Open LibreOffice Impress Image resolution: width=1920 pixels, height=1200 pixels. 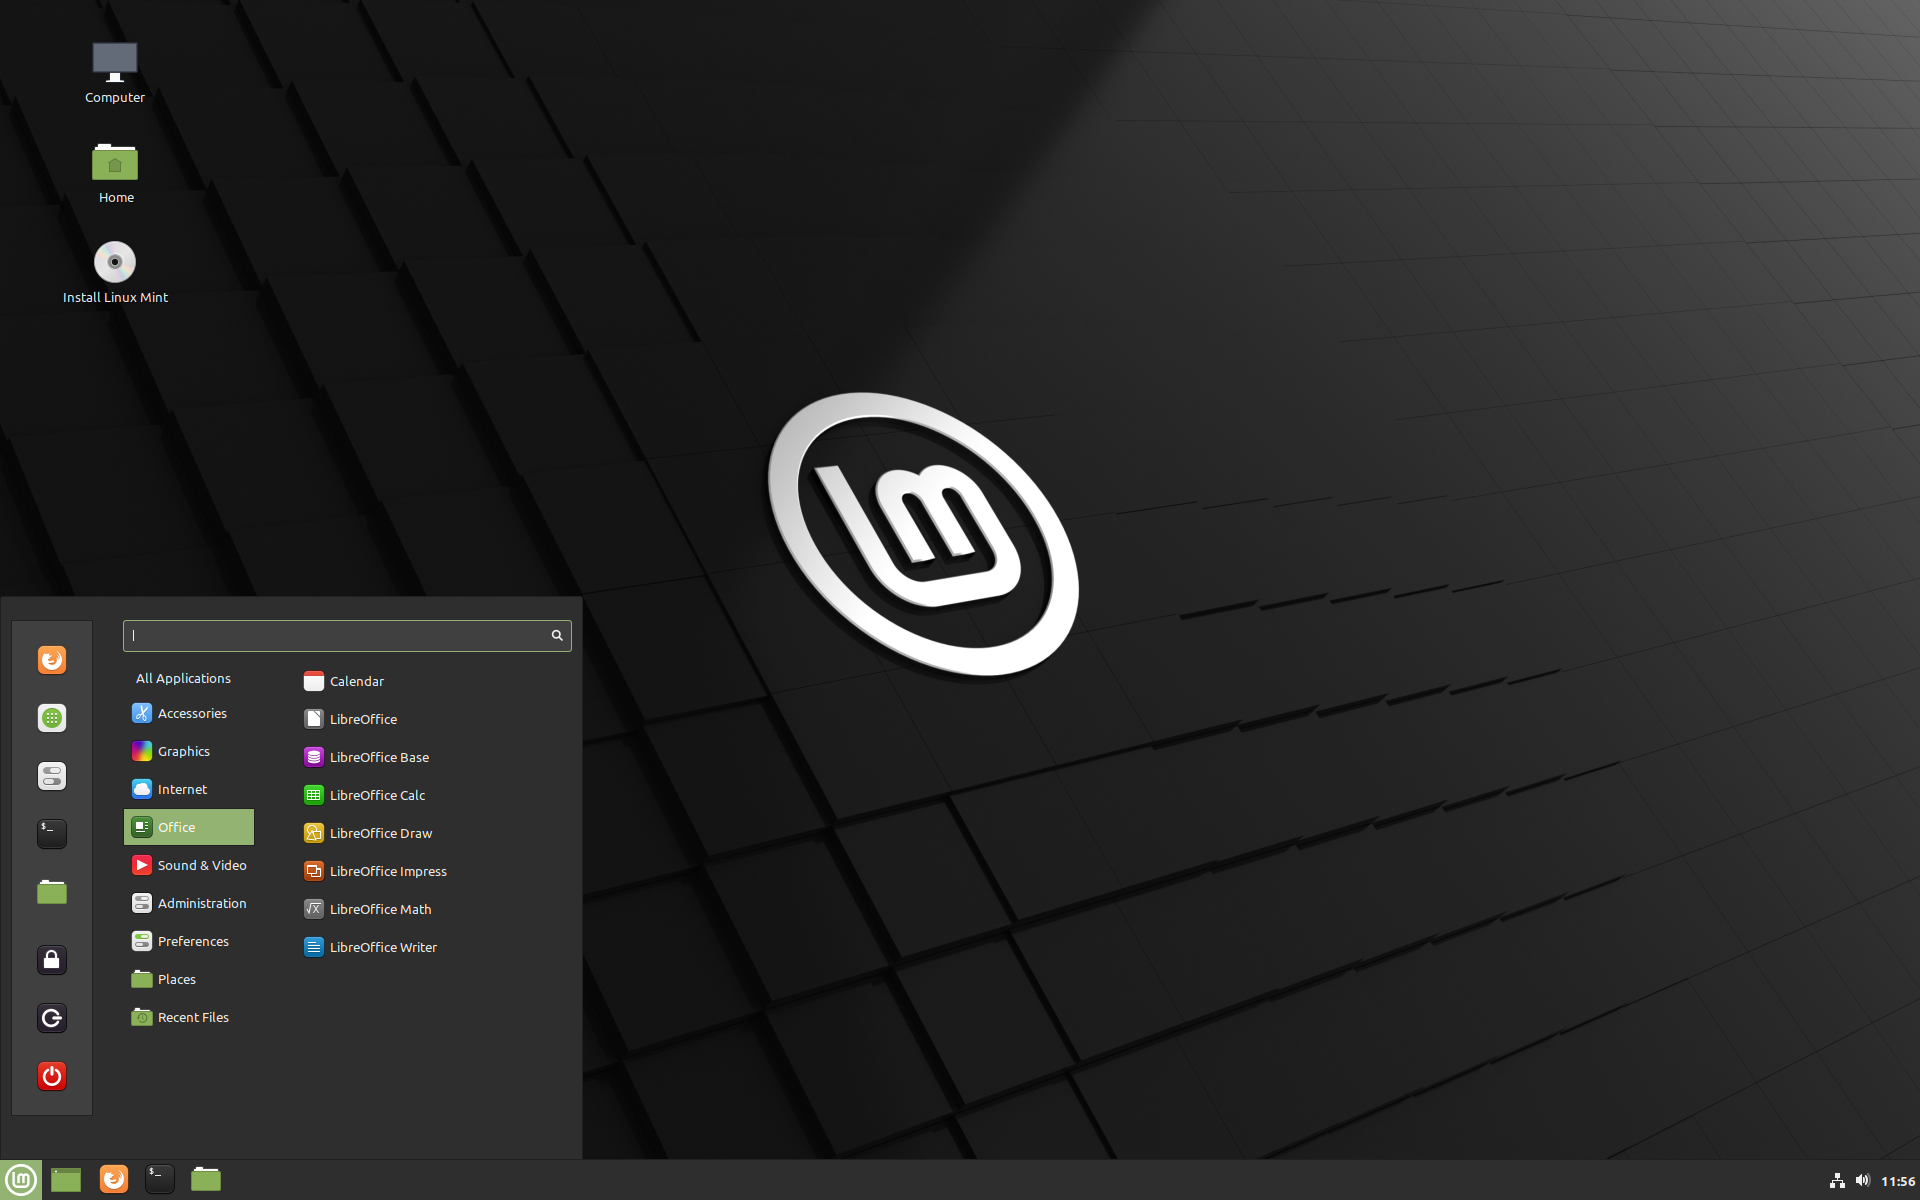point(388,870)
